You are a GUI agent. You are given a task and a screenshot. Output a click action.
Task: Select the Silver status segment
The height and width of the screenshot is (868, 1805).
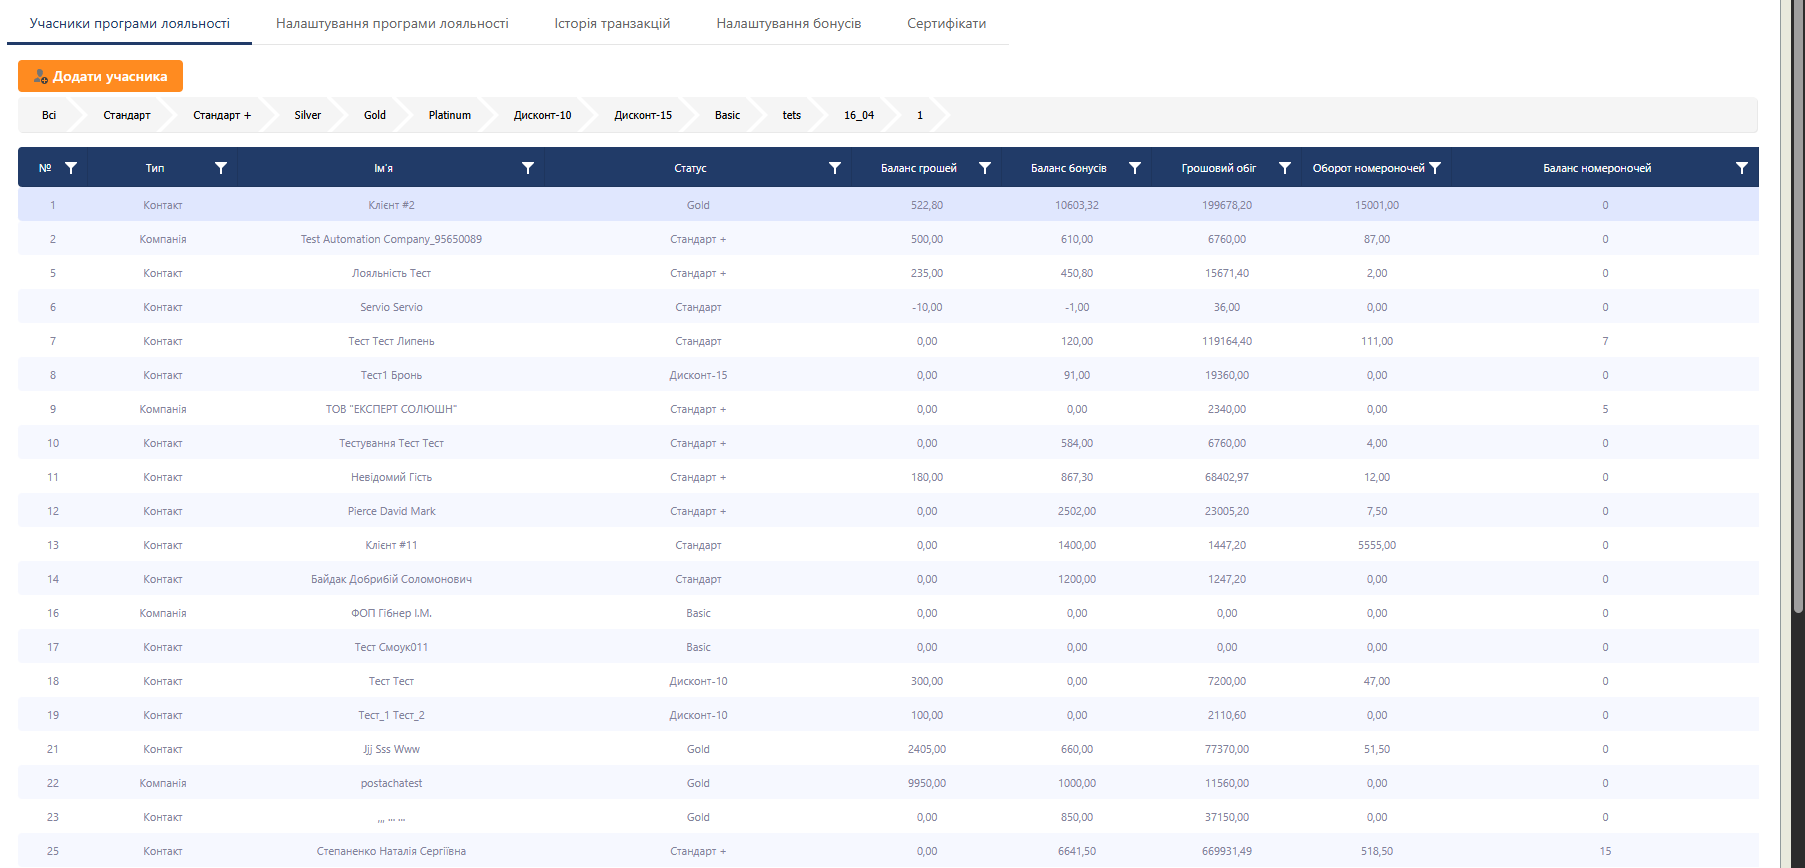[308, 115]
